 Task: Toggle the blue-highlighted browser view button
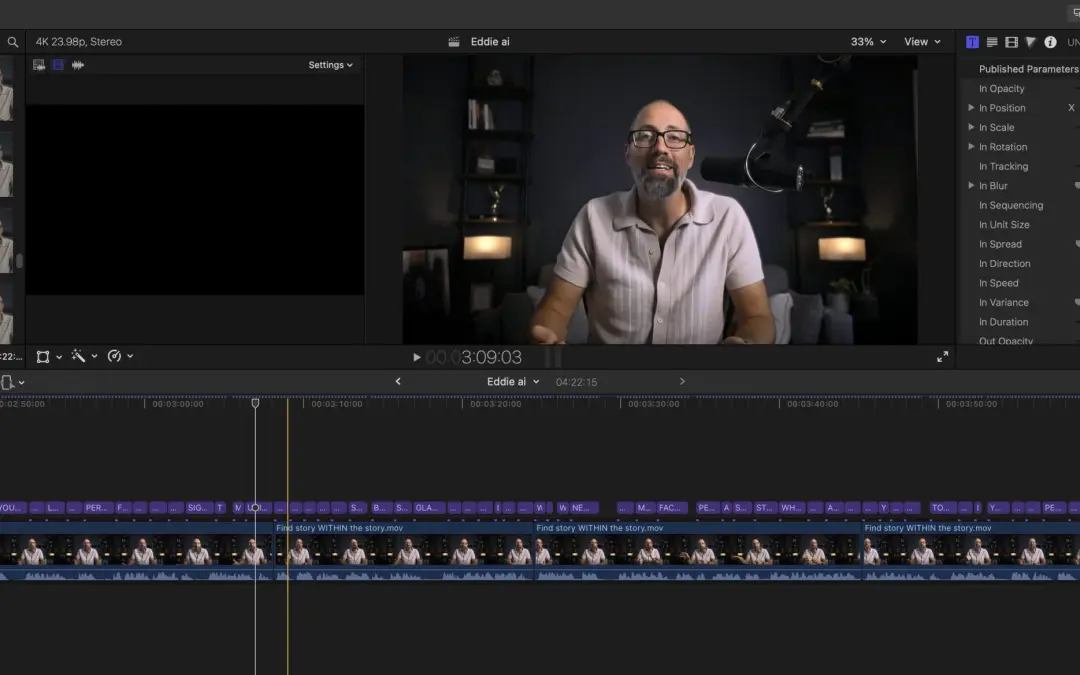click(58, 65)
